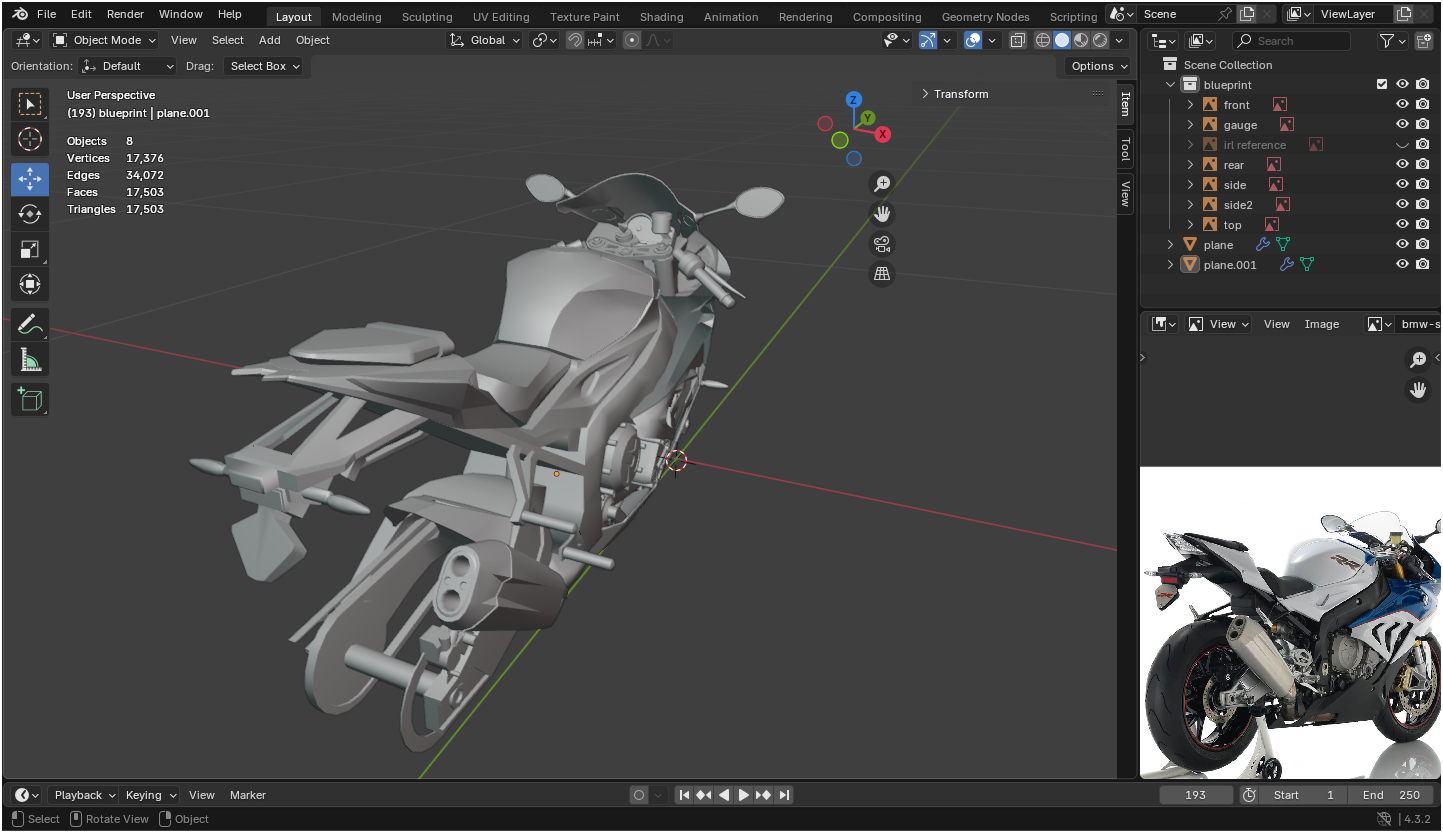
Task: Click the Blender logo icon
Action: 20,14
